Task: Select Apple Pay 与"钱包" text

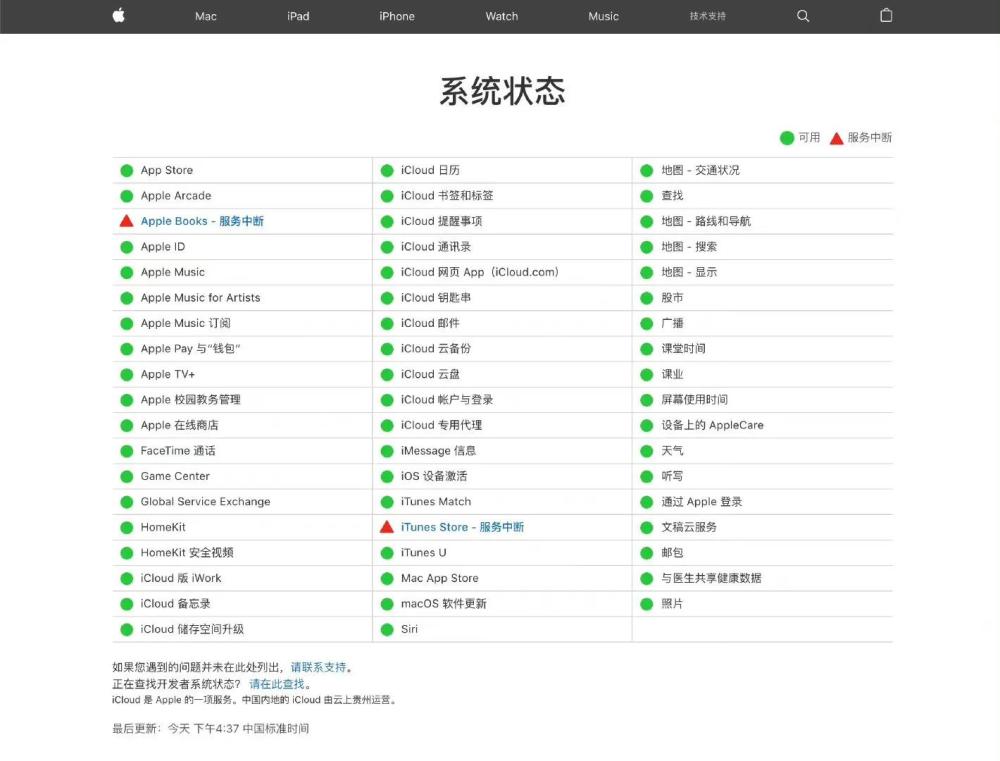Action: pos(191,349)
